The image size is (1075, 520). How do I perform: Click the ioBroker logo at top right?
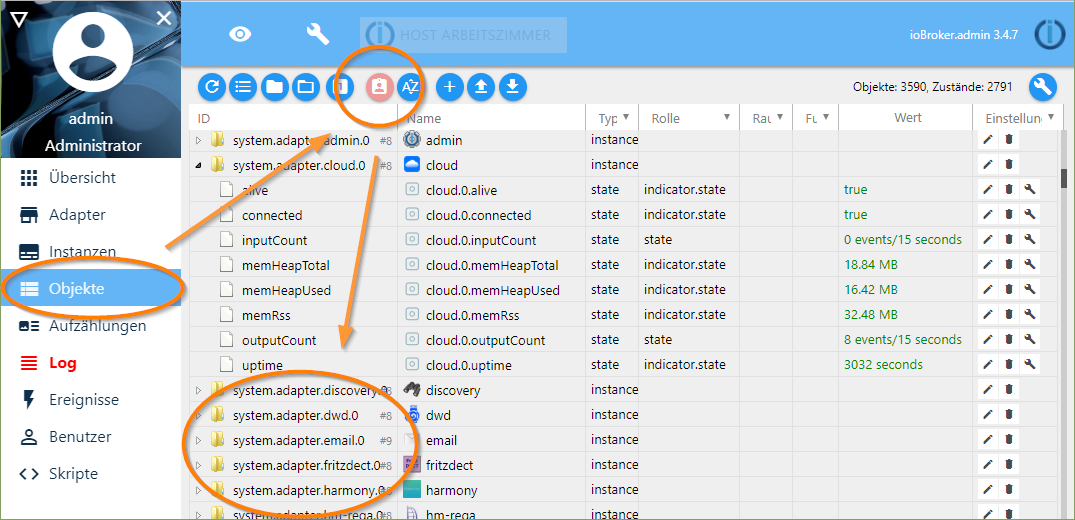1049,34
